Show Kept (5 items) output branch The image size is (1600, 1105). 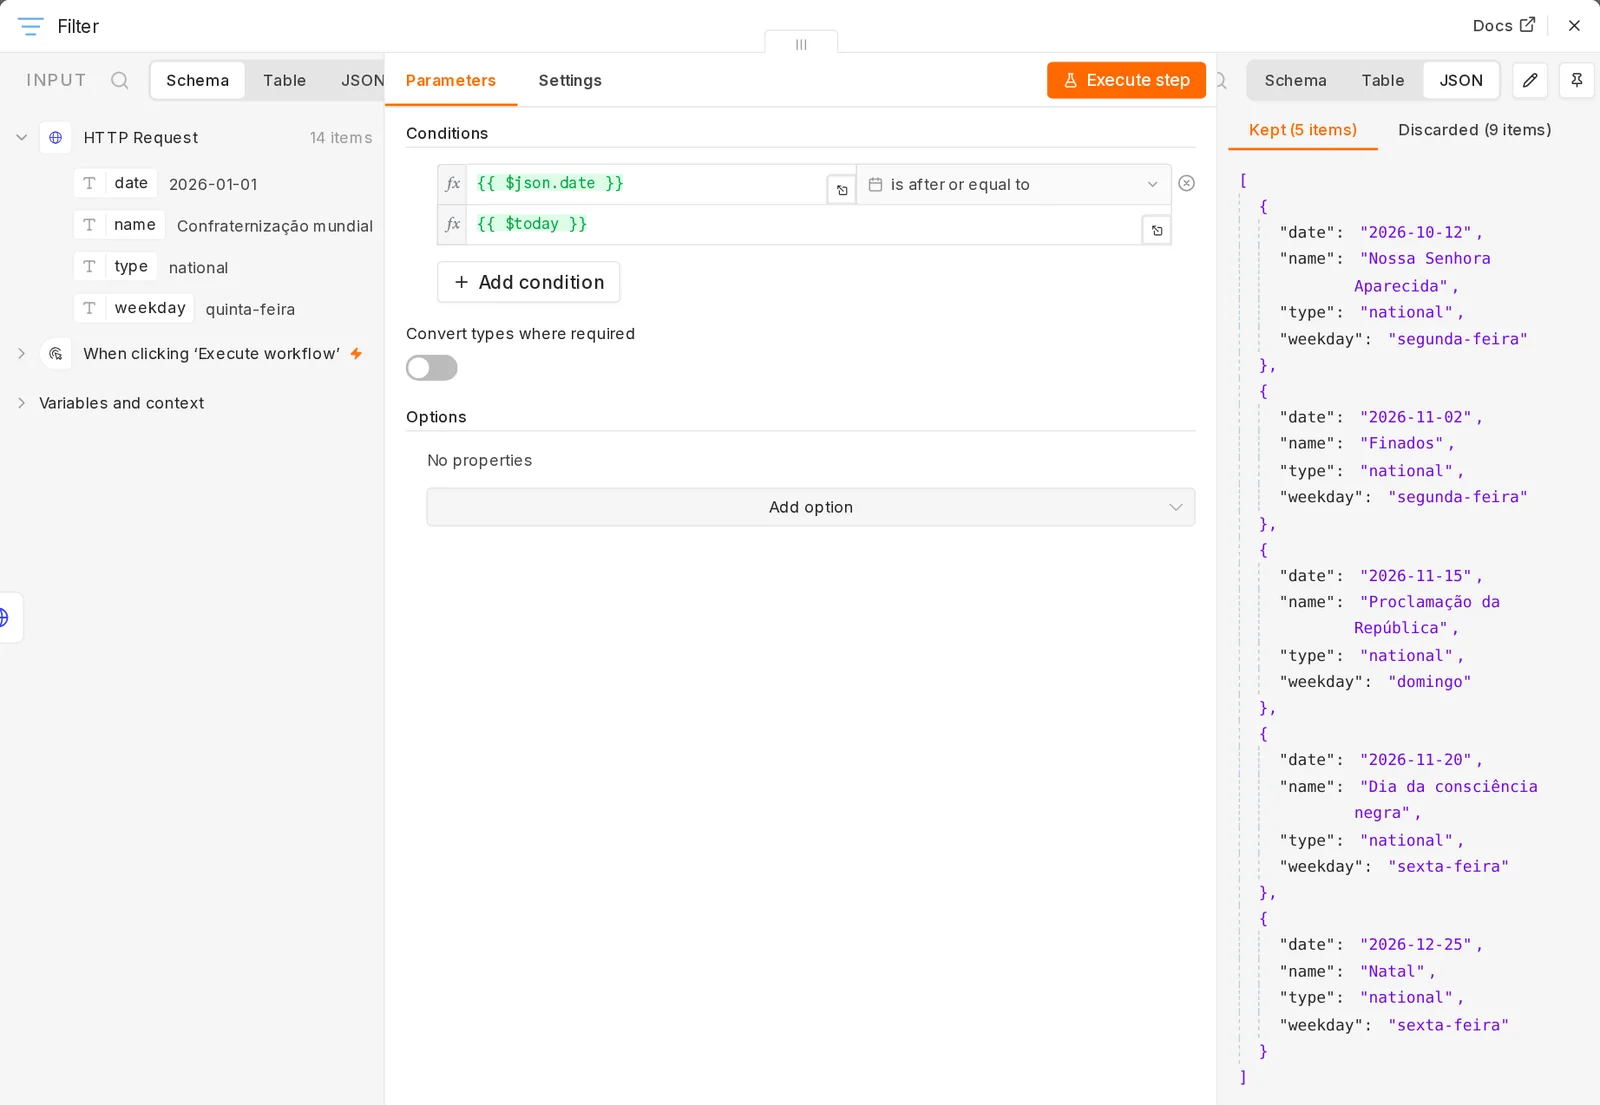click(1303, 130)
